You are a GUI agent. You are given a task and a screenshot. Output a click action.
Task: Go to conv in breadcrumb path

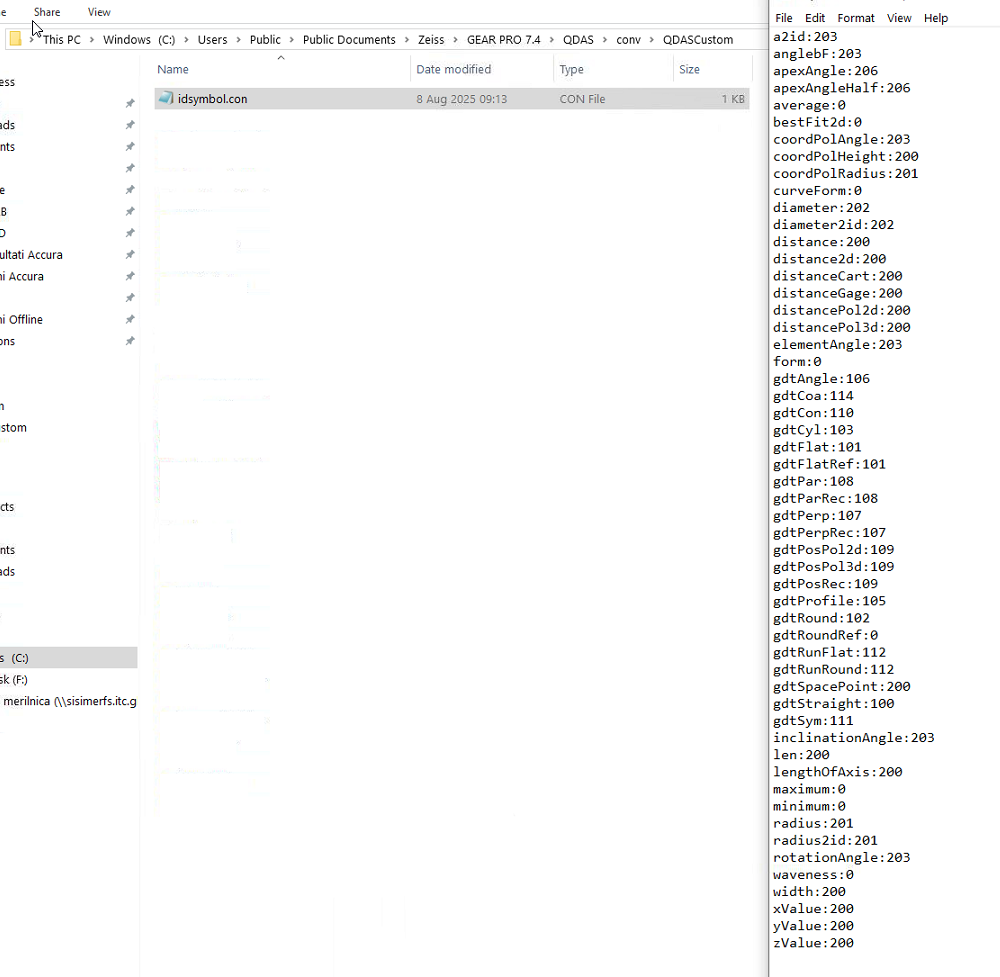click(628, 40)
